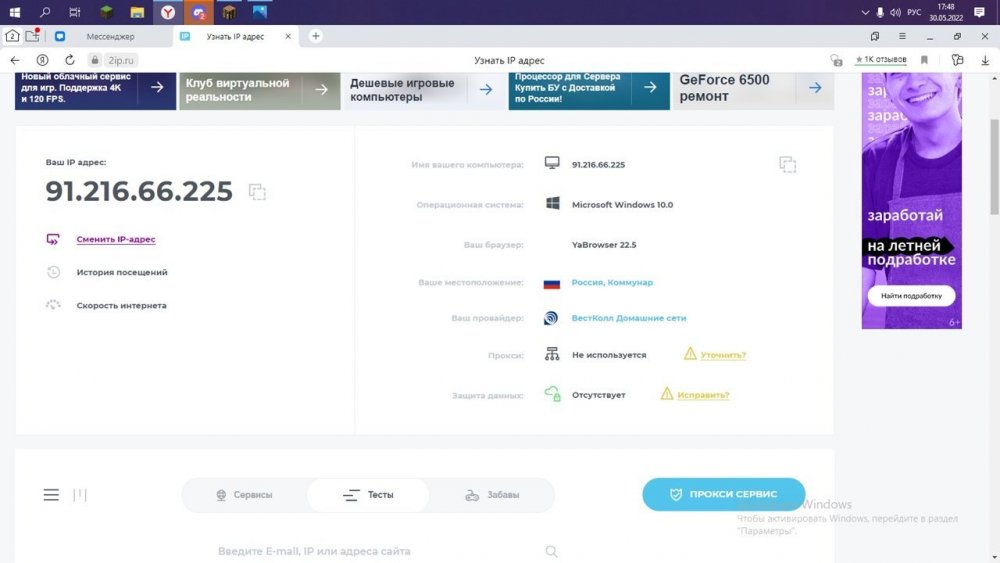Open Windows taskbar search
Screen dimensions: 1000x563
click(x=45, y=12)
